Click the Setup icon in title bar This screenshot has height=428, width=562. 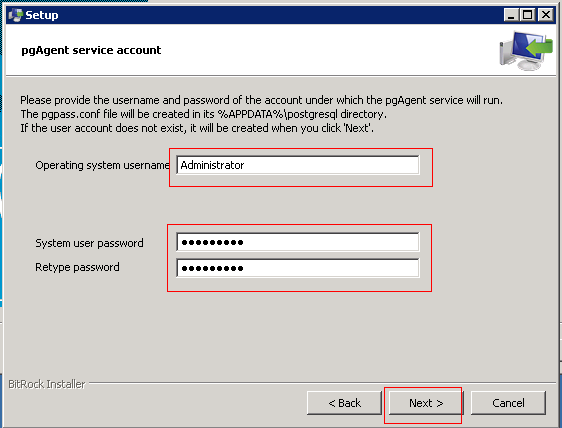pos(15,15)
